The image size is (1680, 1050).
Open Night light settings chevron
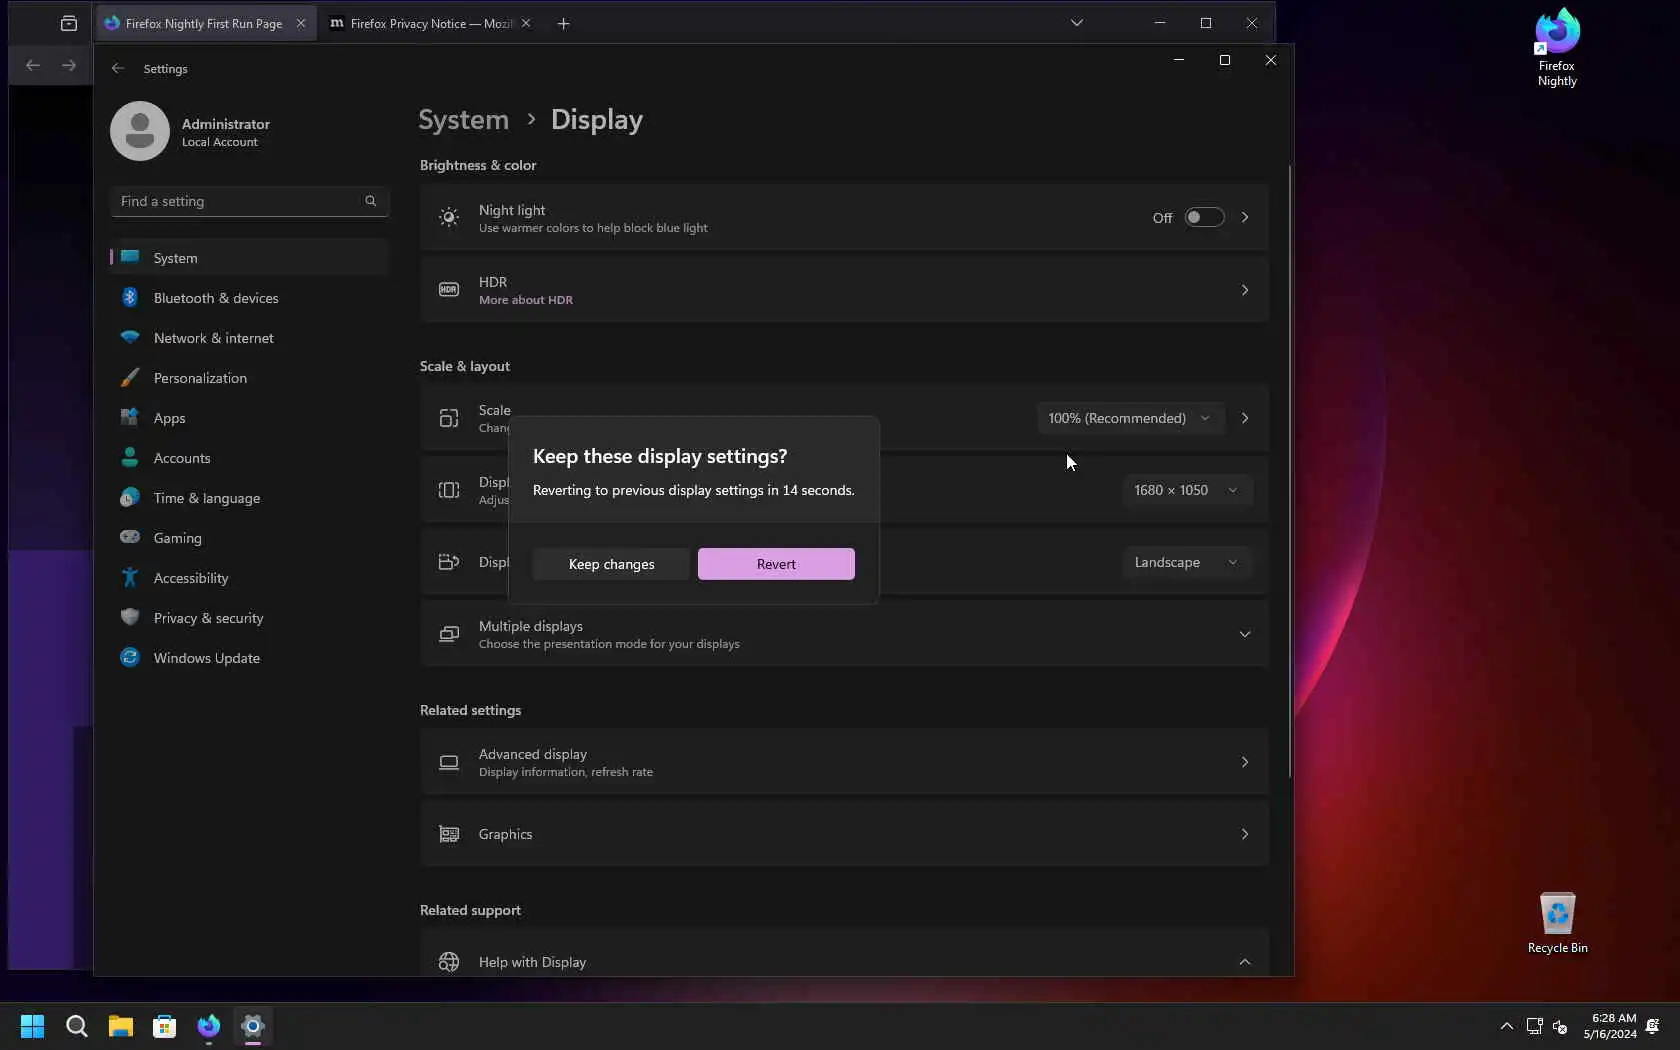pos(1245,217)
